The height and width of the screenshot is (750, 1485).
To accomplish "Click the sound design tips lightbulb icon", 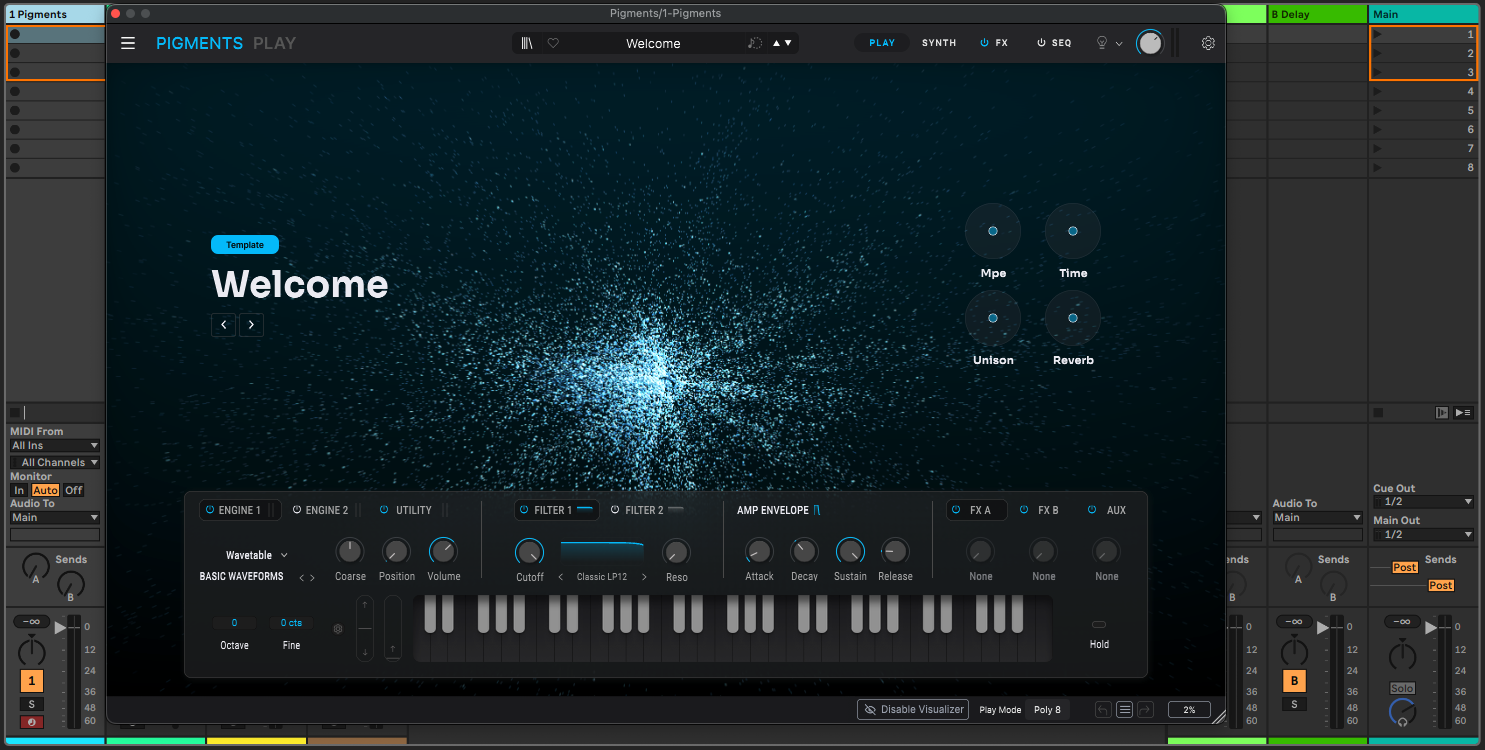I will pyautogui.click(x=1103, y=43).
